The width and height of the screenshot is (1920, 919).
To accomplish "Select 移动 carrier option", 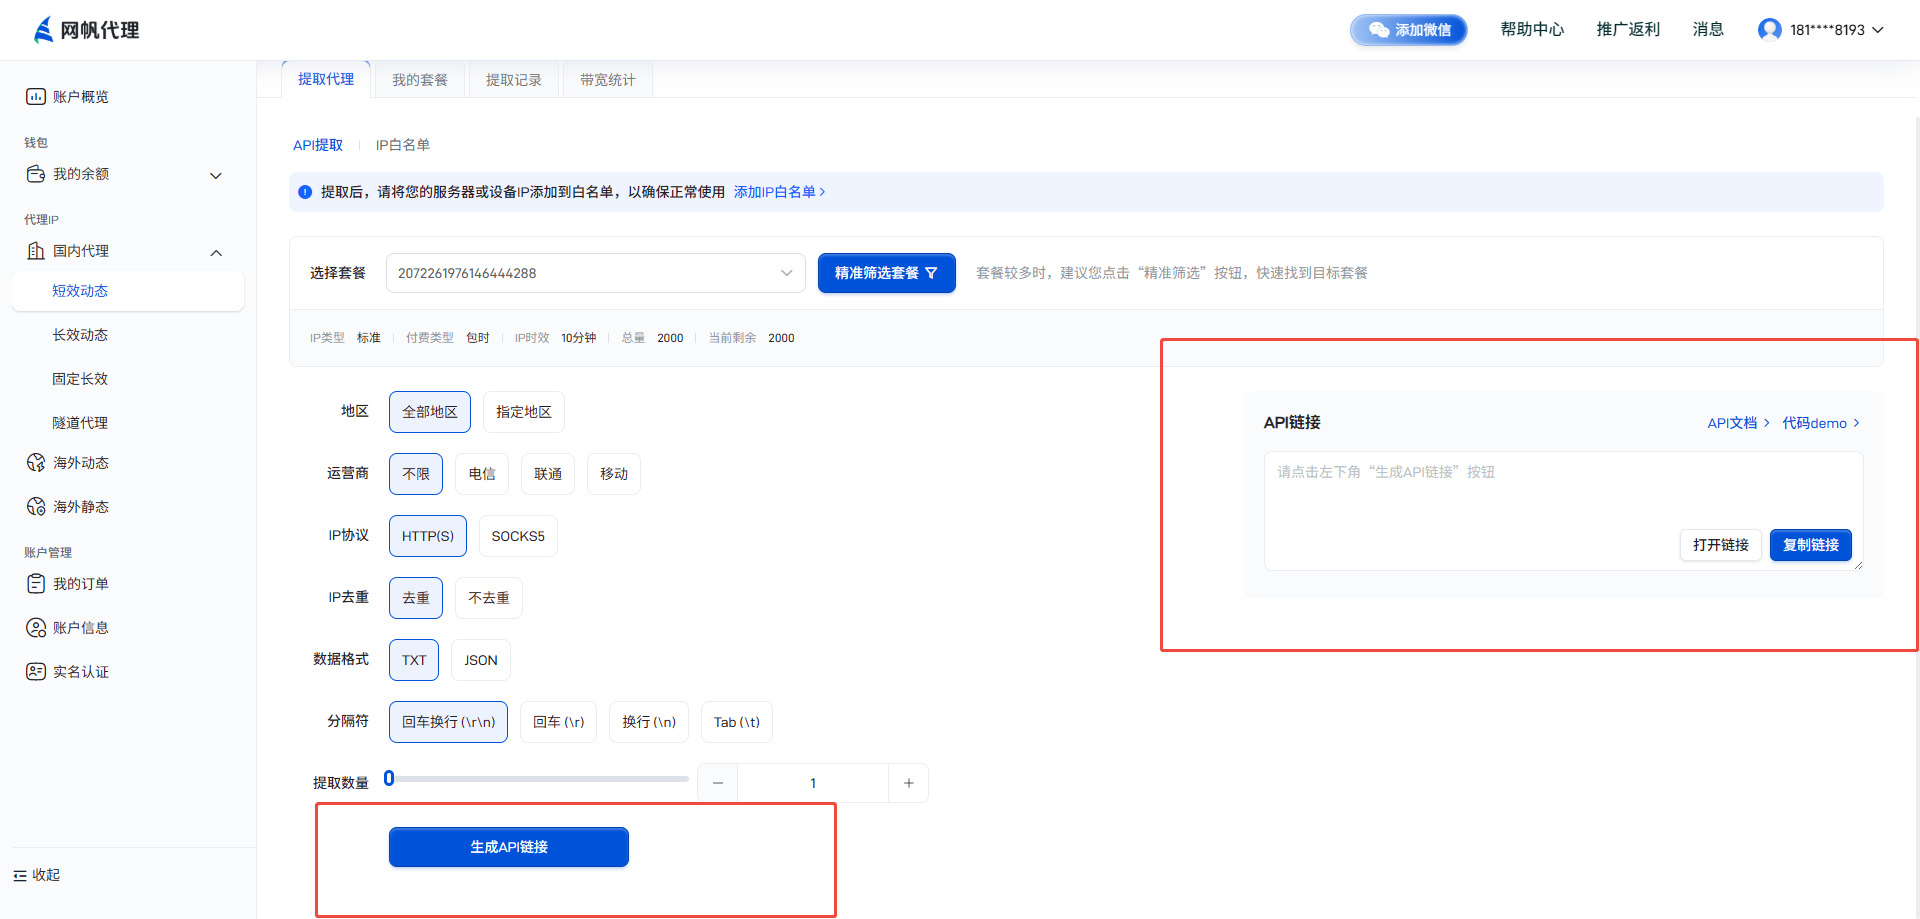I will coord(614,474).
